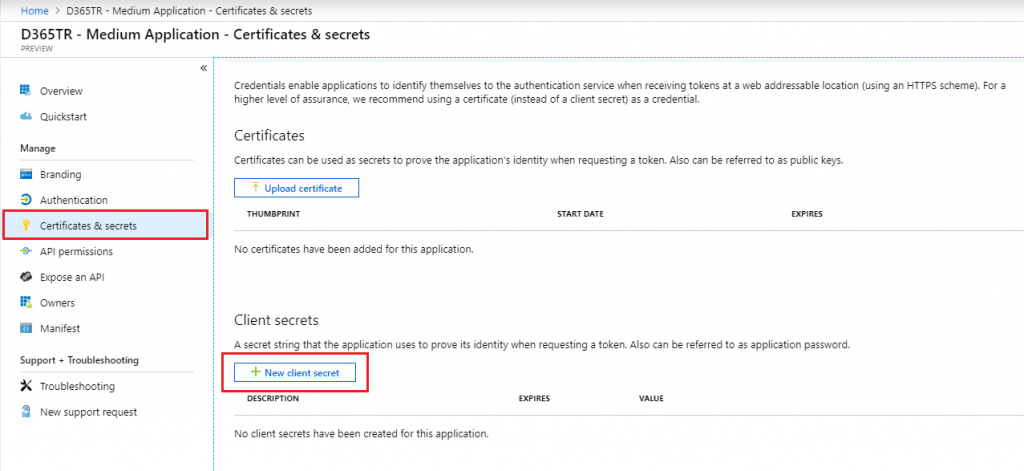Click the Troubleshooting wrench icon
1024x471 pixels.
point(26,386)
